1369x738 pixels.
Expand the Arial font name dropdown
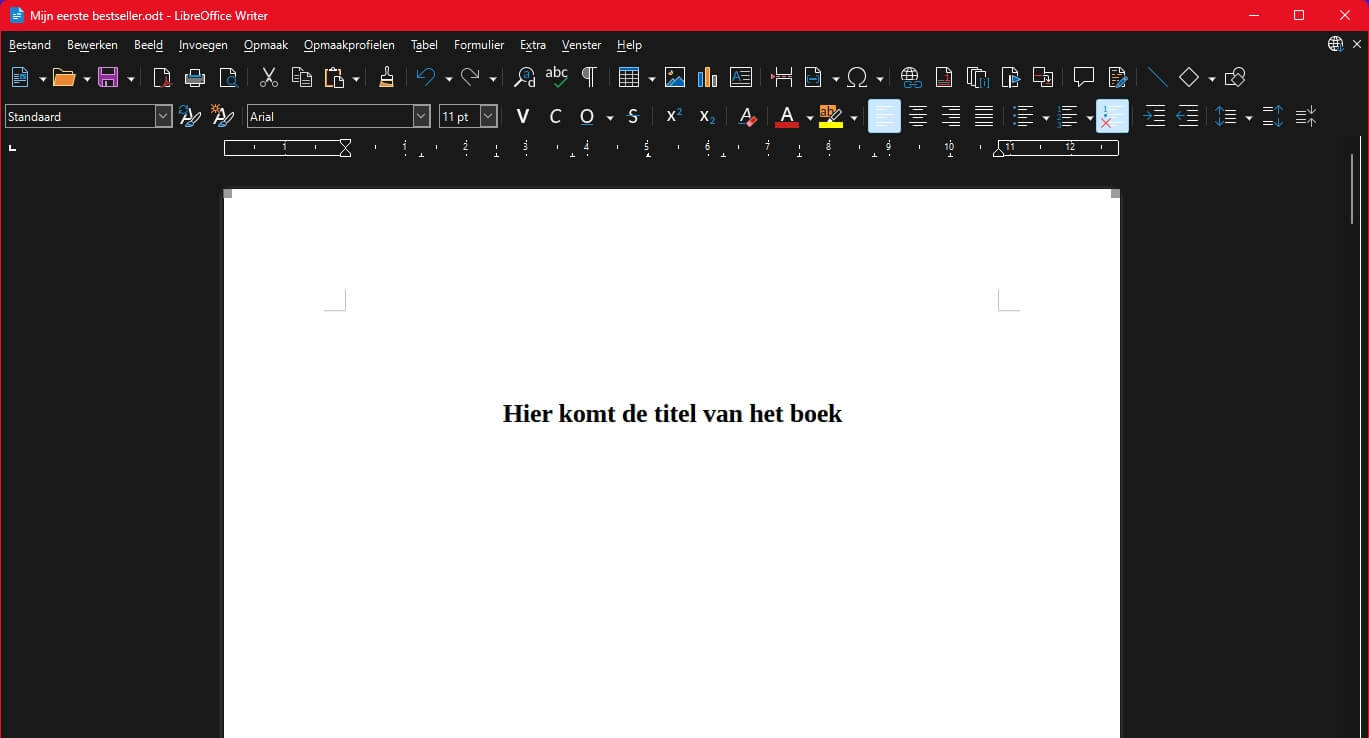click(422, 117)
